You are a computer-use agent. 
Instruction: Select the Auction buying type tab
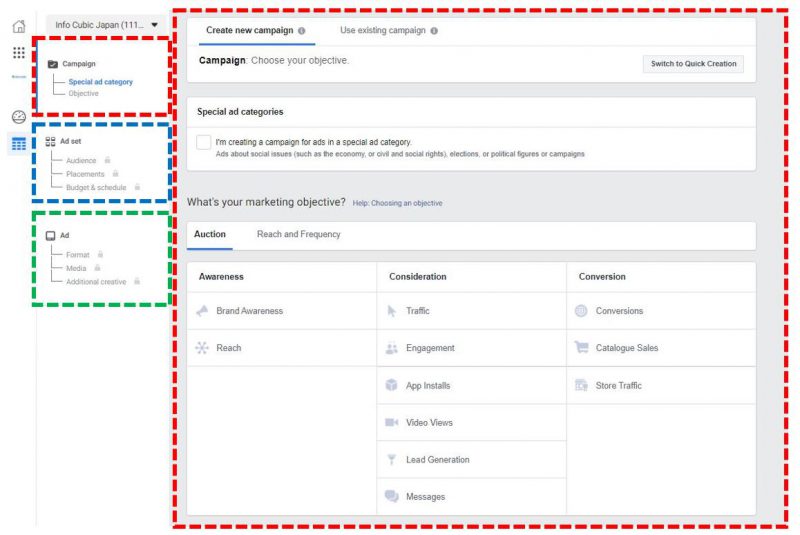coord(210,235)
